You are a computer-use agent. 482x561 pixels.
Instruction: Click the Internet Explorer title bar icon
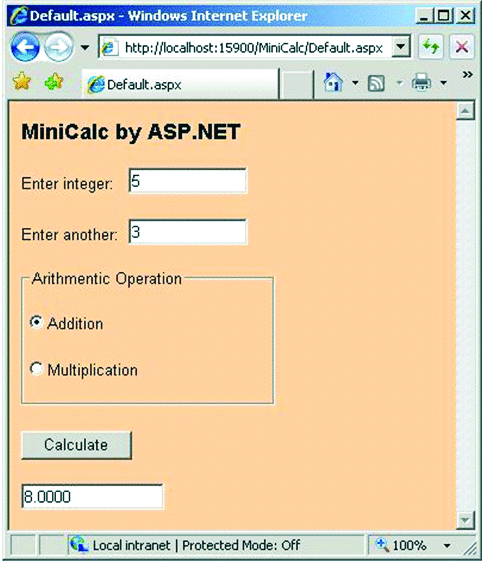point(19,16)
